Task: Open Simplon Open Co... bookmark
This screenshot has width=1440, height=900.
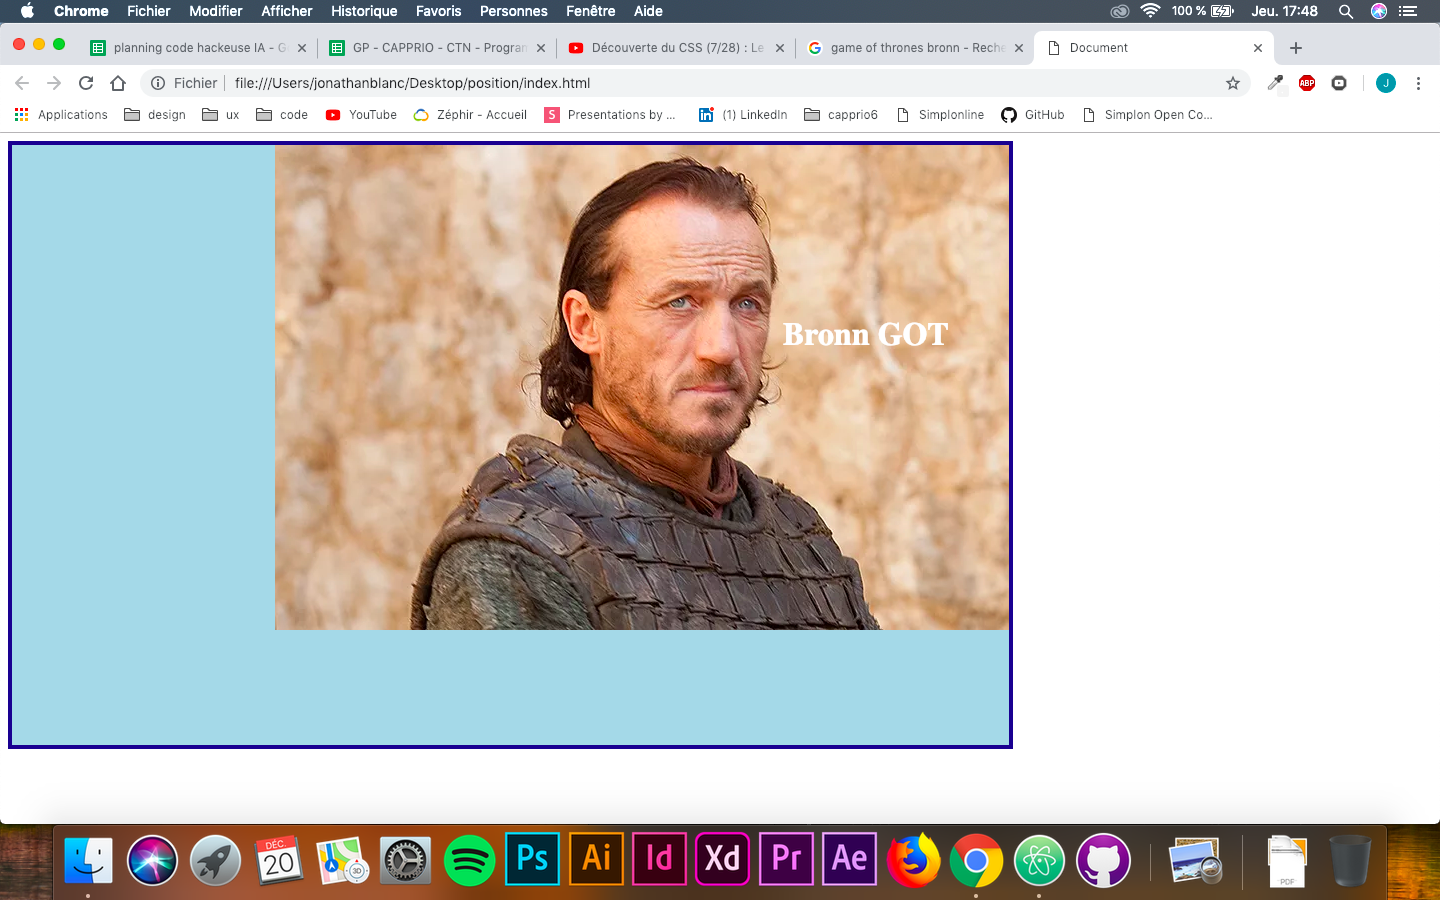Action: click(1147, 115)
